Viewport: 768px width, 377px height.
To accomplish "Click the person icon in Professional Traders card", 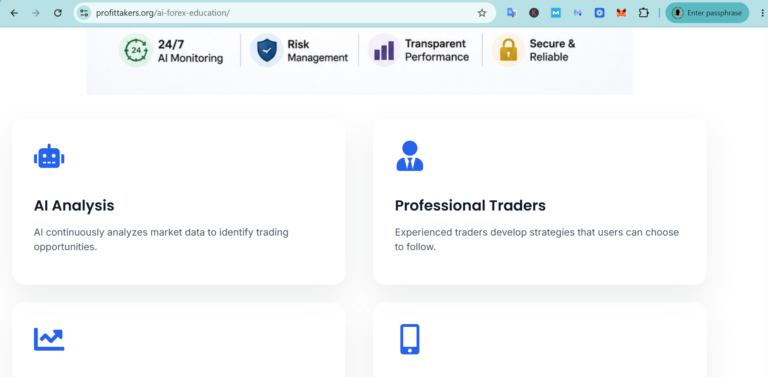I will [x=409, y=156].
